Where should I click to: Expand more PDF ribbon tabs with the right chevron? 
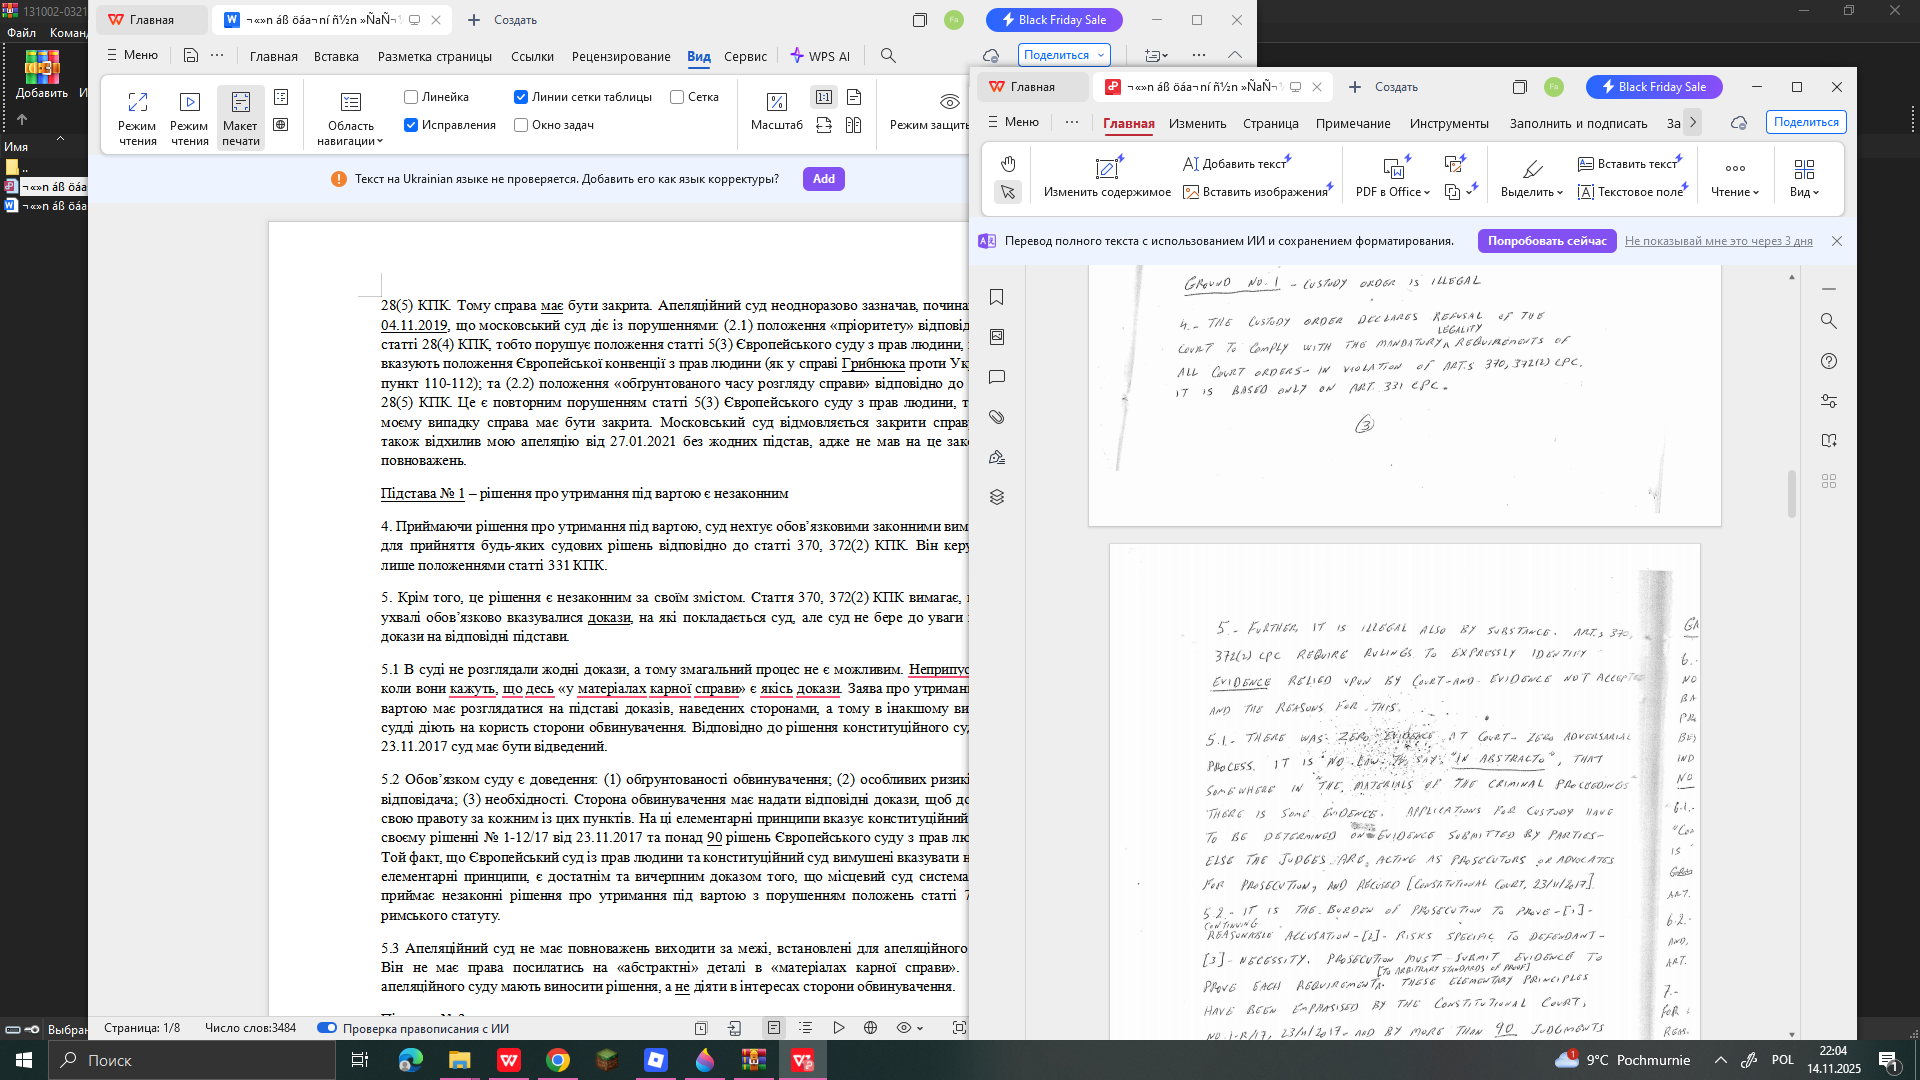[1693, 123]
